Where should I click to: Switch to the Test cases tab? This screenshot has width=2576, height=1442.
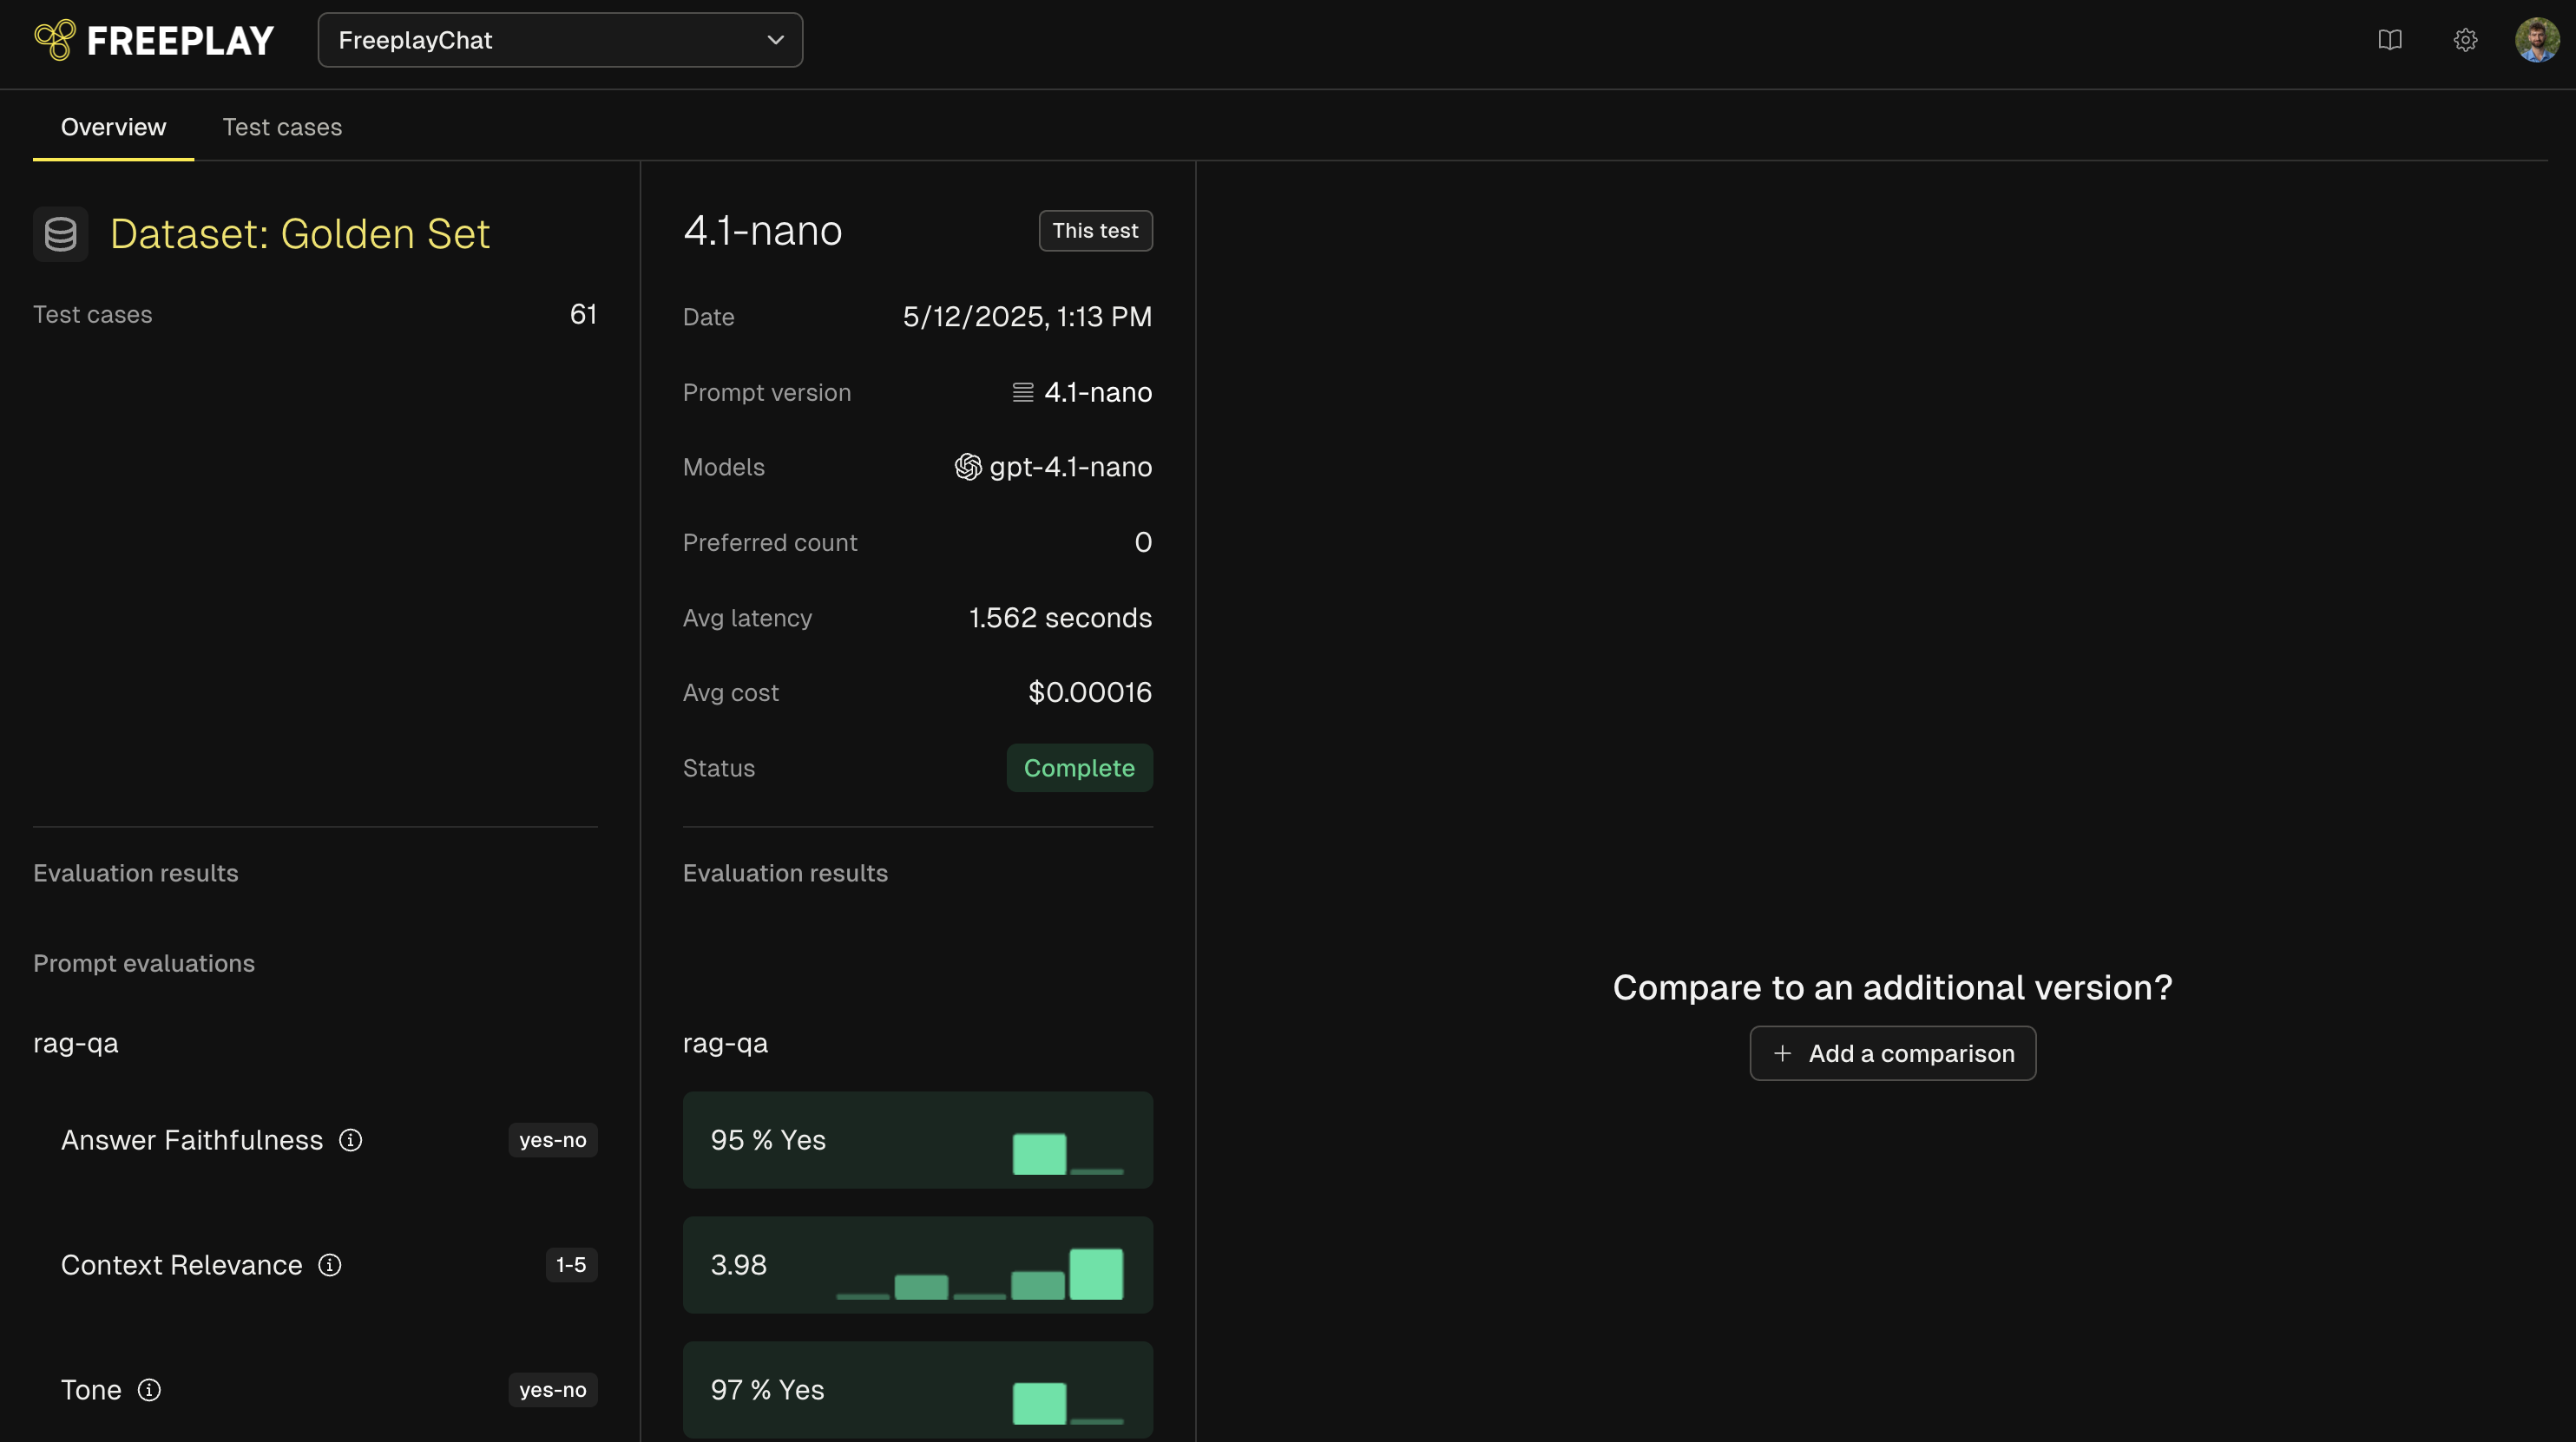tap(282, 127)
